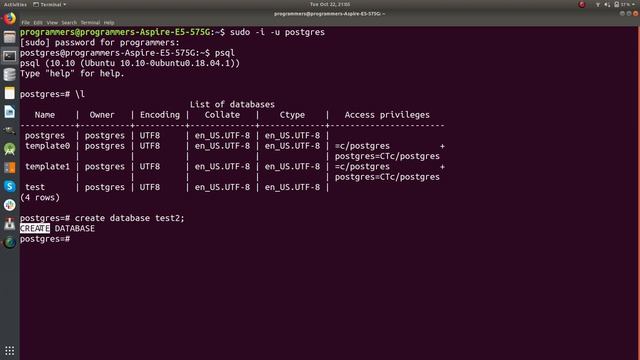Image resolution: width=640 pixels, height=360 pixels.
Task: Click 'List of databases' heading
Action: pyautogui.click(x=232, y=104)
